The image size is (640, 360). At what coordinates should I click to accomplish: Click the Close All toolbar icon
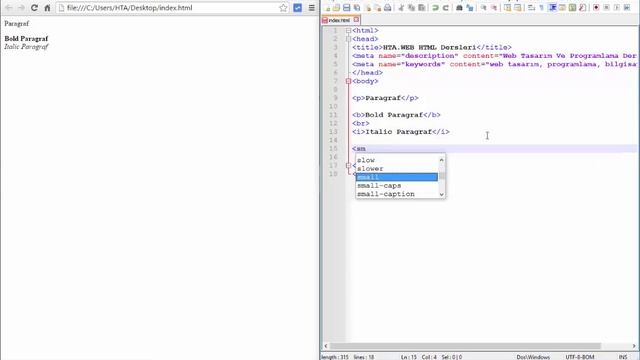click(378, 8)
